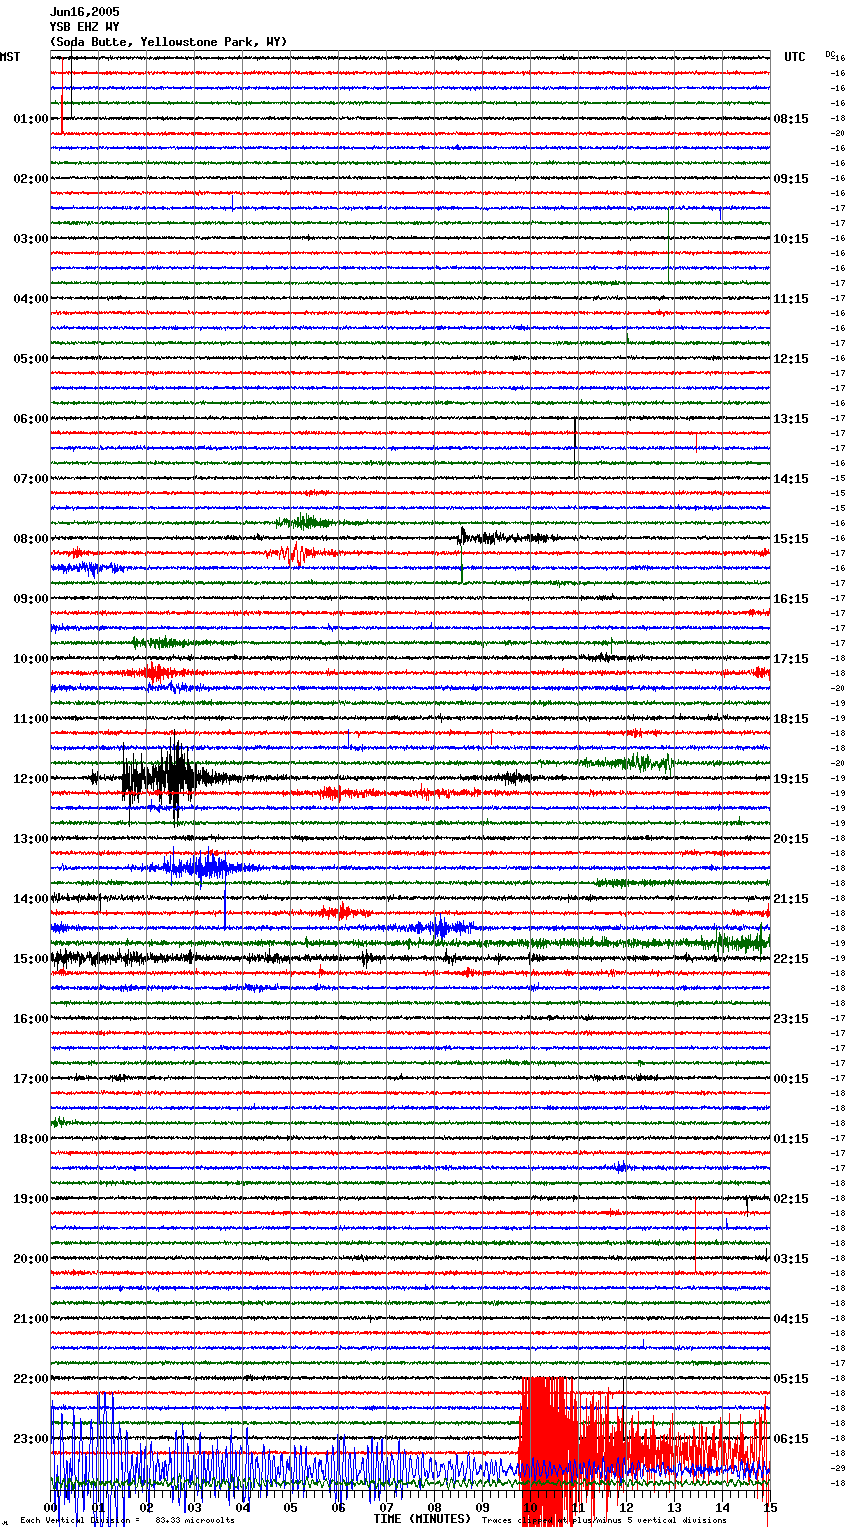The image size is (850, 1534).
Task: Click the MST time label '15:00'
Action: point(30,959)
